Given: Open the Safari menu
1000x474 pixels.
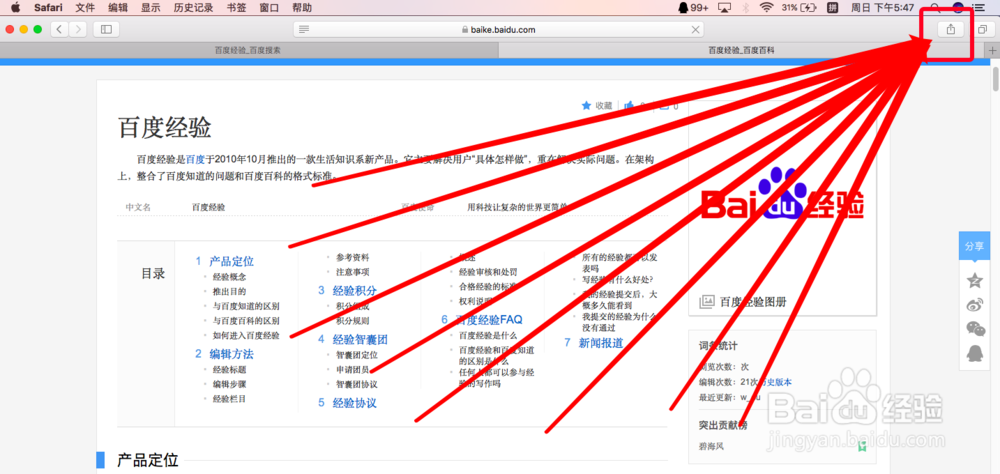Looking at the screenshot, I should click(x=48, y=8).
